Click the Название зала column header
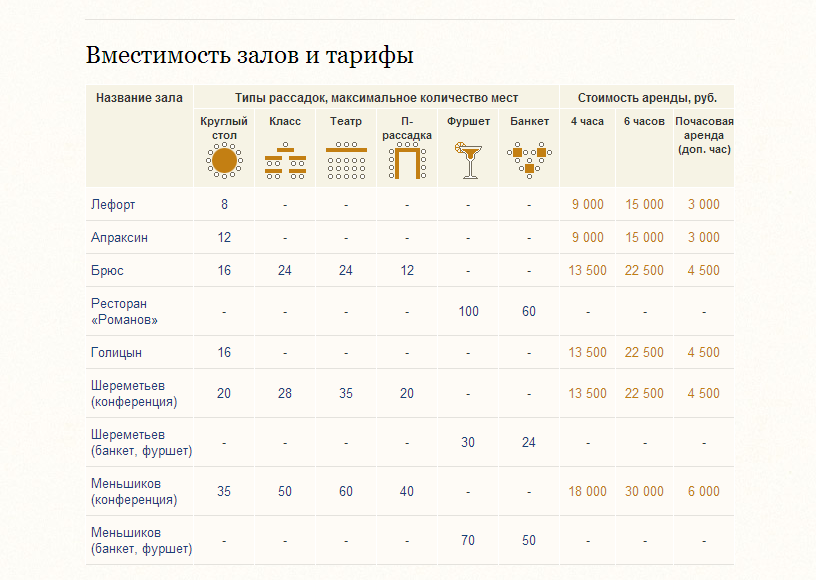 (x=139, y=98)
